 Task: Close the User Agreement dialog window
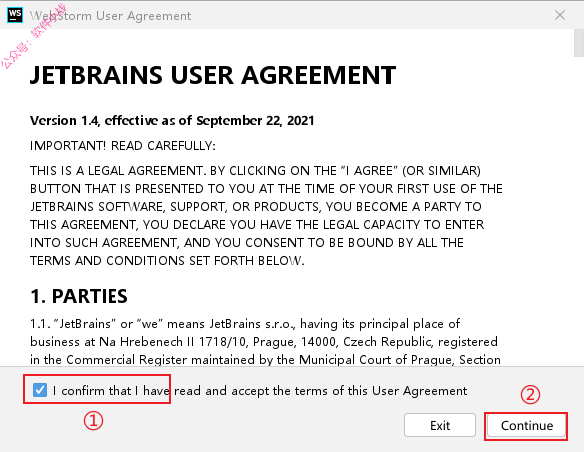pos(560,15)
